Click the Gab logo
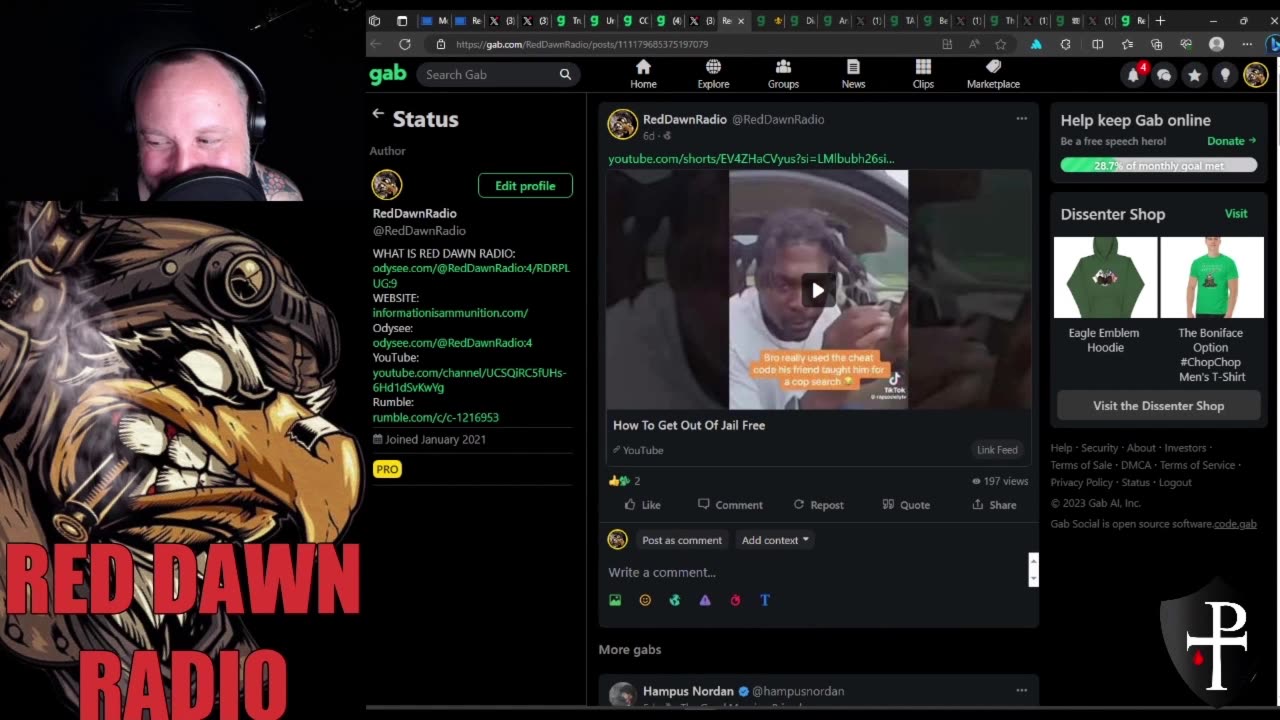 388,74
